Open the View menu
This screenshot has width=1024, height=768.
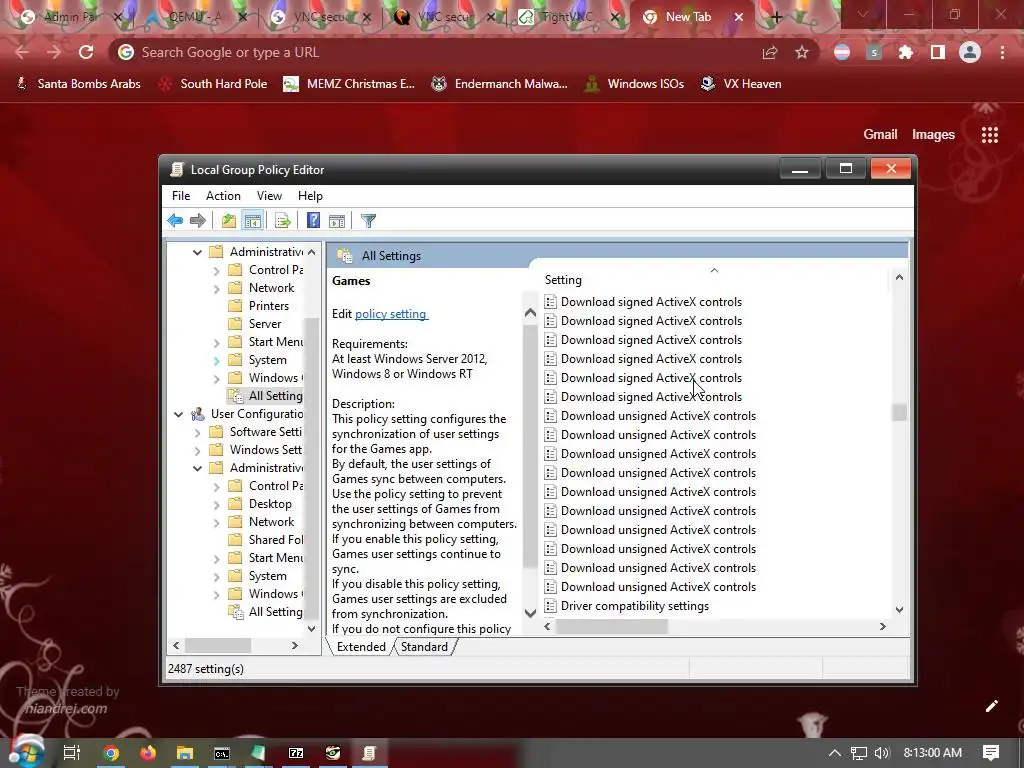coord(269,196)
